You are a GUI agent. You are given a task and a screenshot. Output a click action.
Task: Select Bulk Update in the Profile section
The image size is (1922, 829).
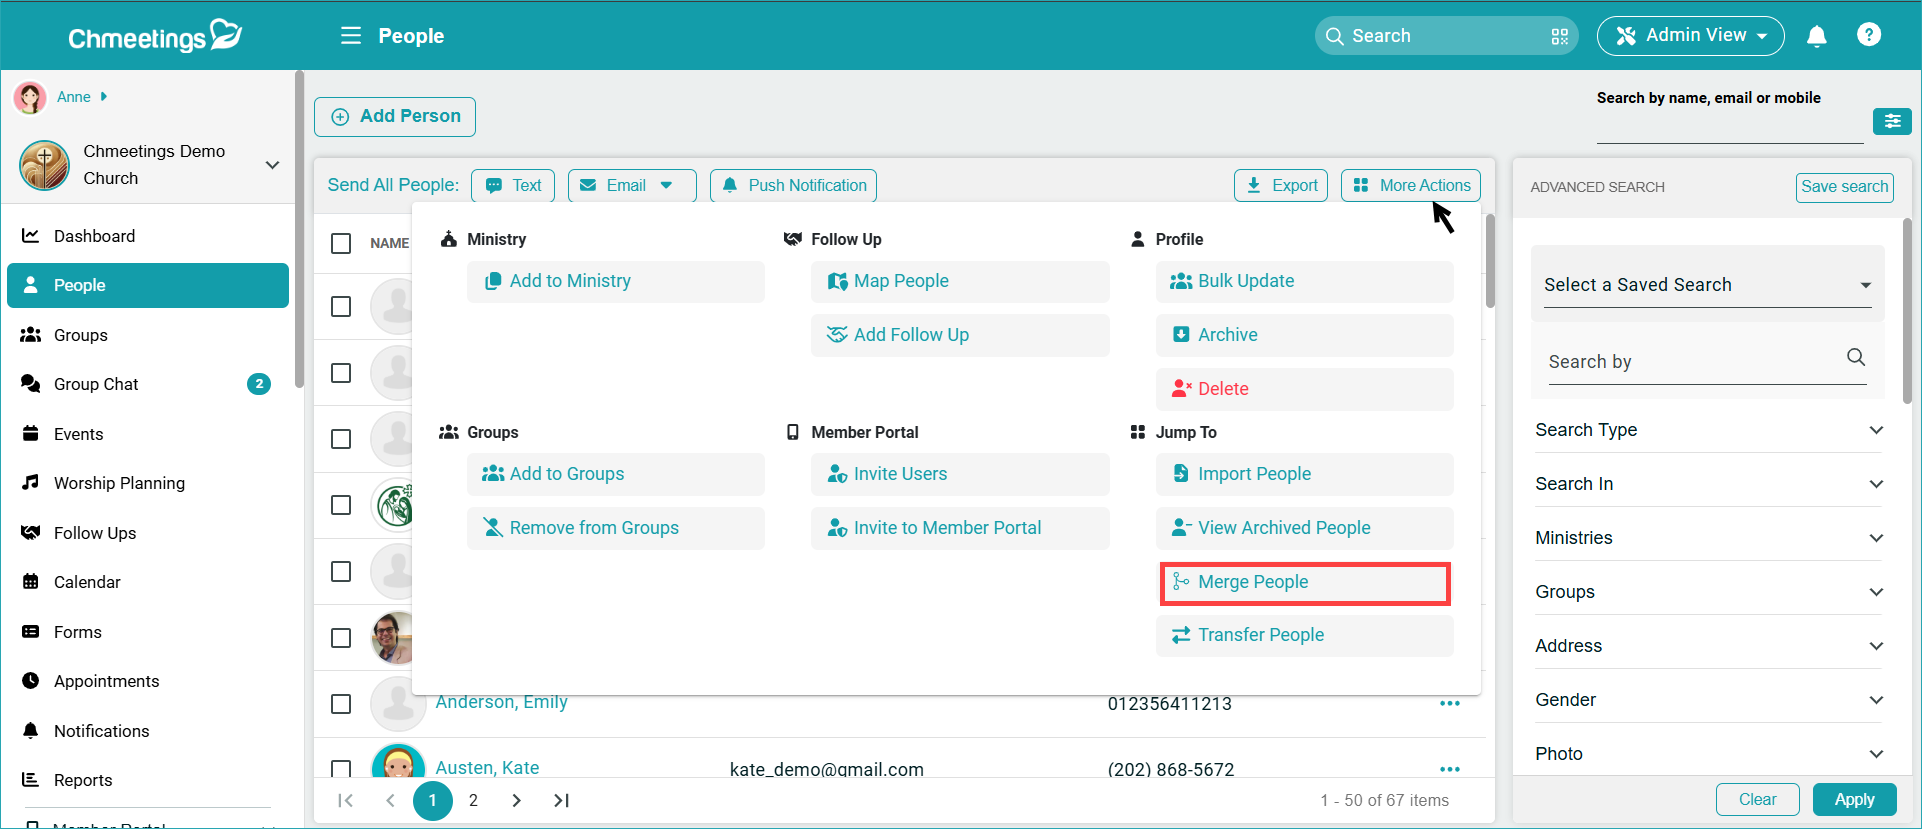click(1304, 281)
